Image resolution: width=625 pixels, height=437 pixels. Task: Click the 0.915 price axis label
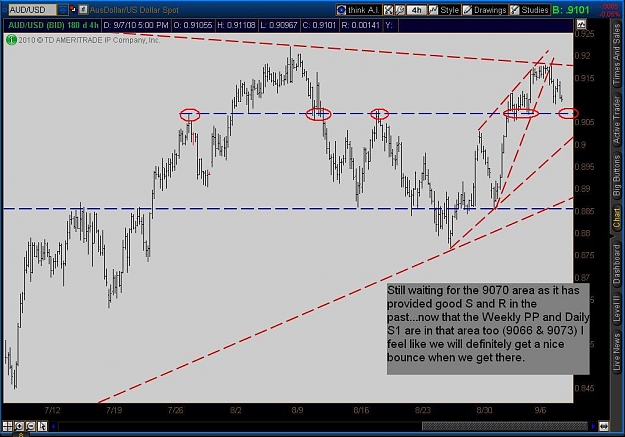pyautogui.click(x=584, y=78)
